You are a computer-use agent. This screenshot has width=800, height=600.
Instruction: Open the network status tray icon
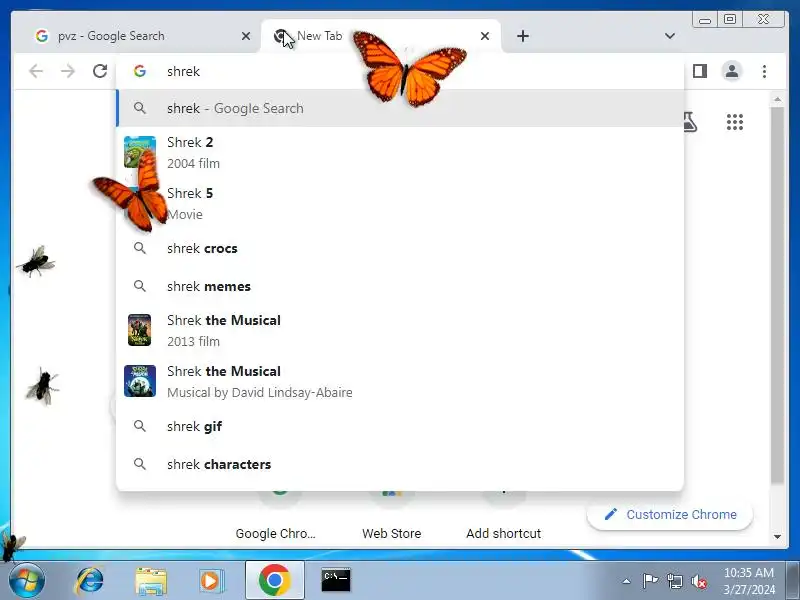[674, 581]
